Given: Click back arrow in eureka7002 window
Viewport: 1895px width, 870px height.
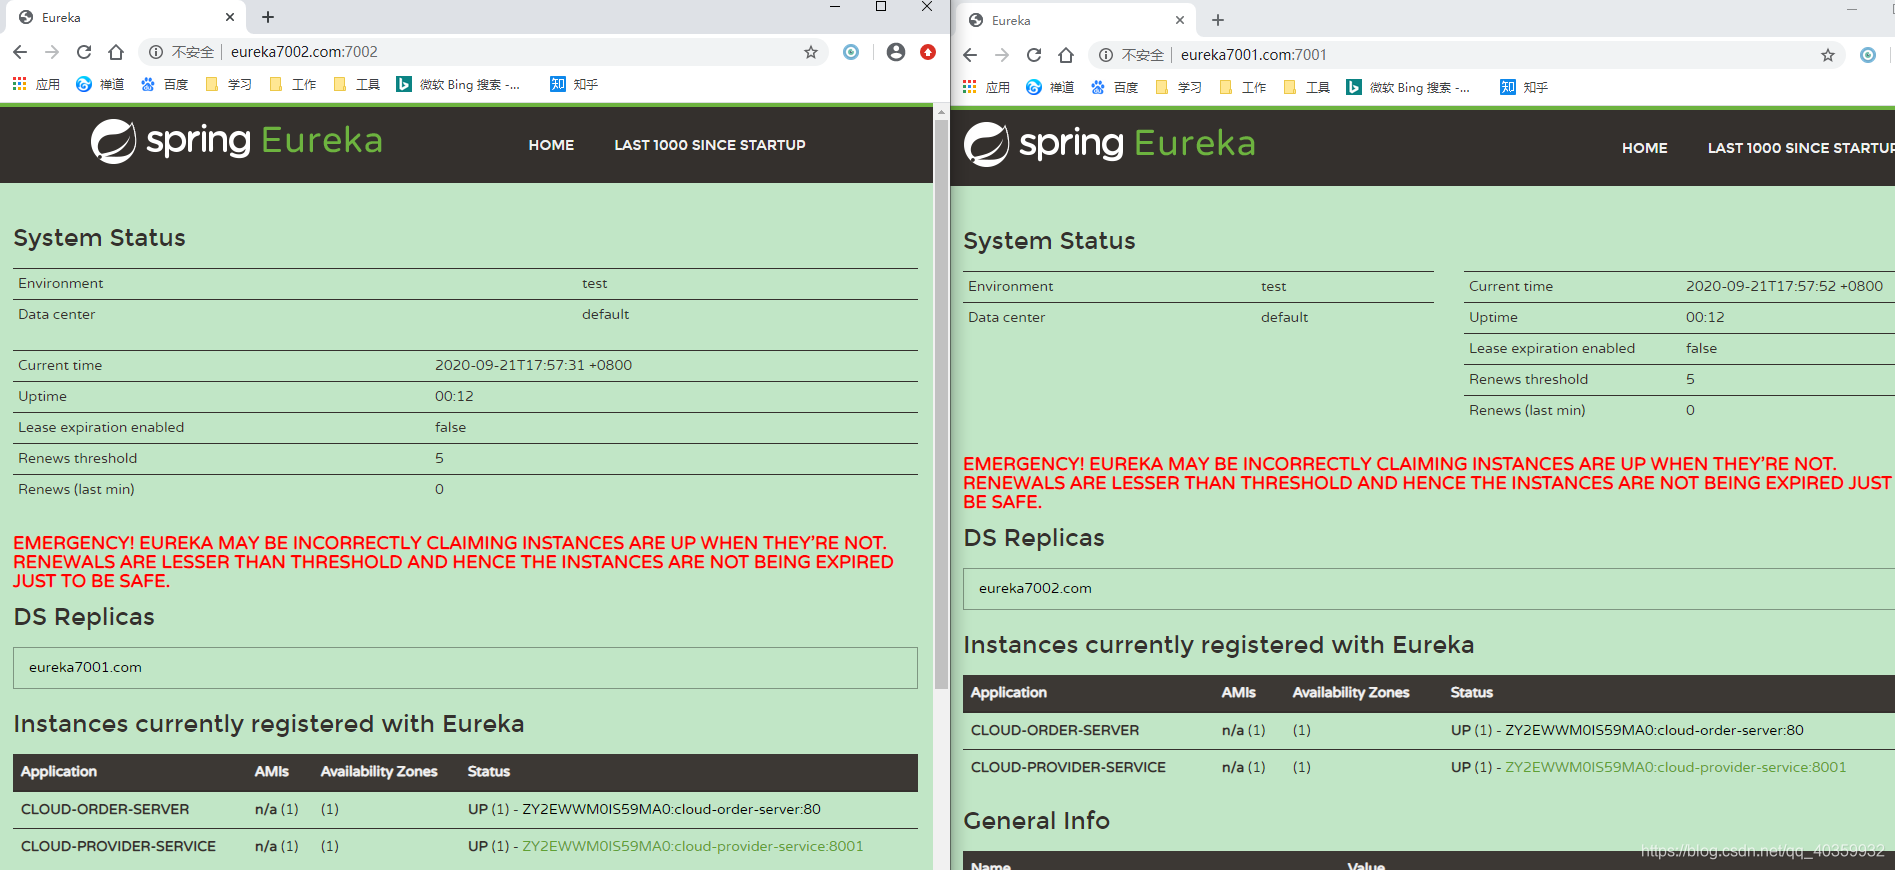Looking at the screenshot, I should pos(20,52).
